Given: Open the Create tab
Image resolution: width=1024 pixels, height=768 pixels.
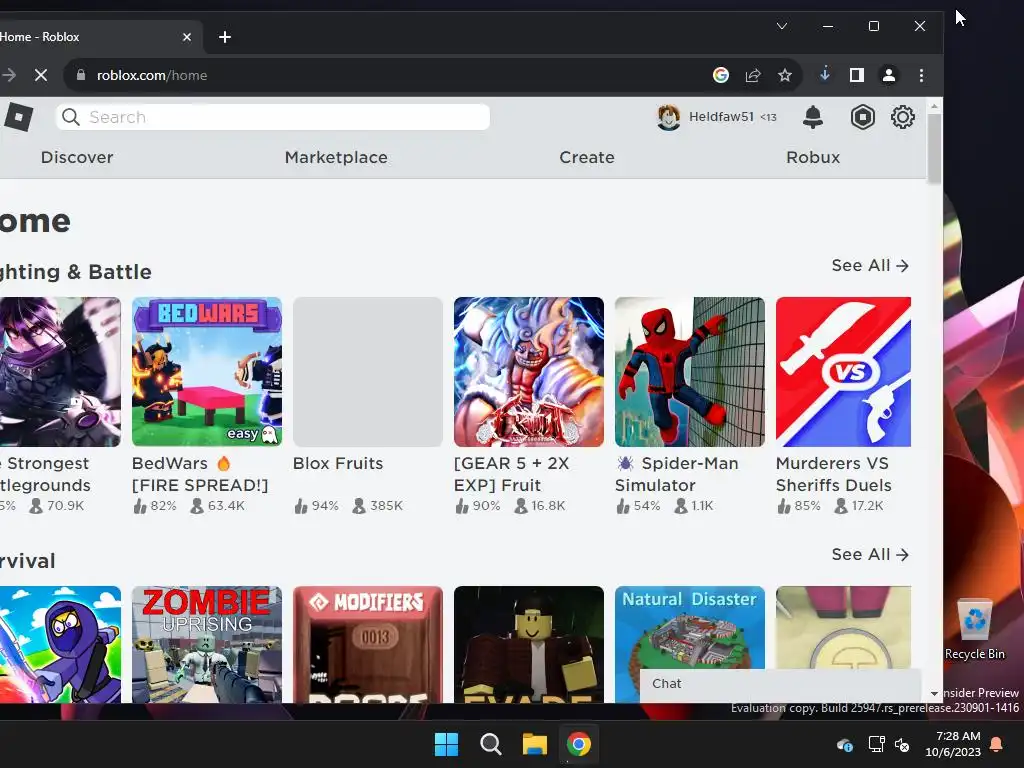Looking at the screenshot, I should coord(586,157).
